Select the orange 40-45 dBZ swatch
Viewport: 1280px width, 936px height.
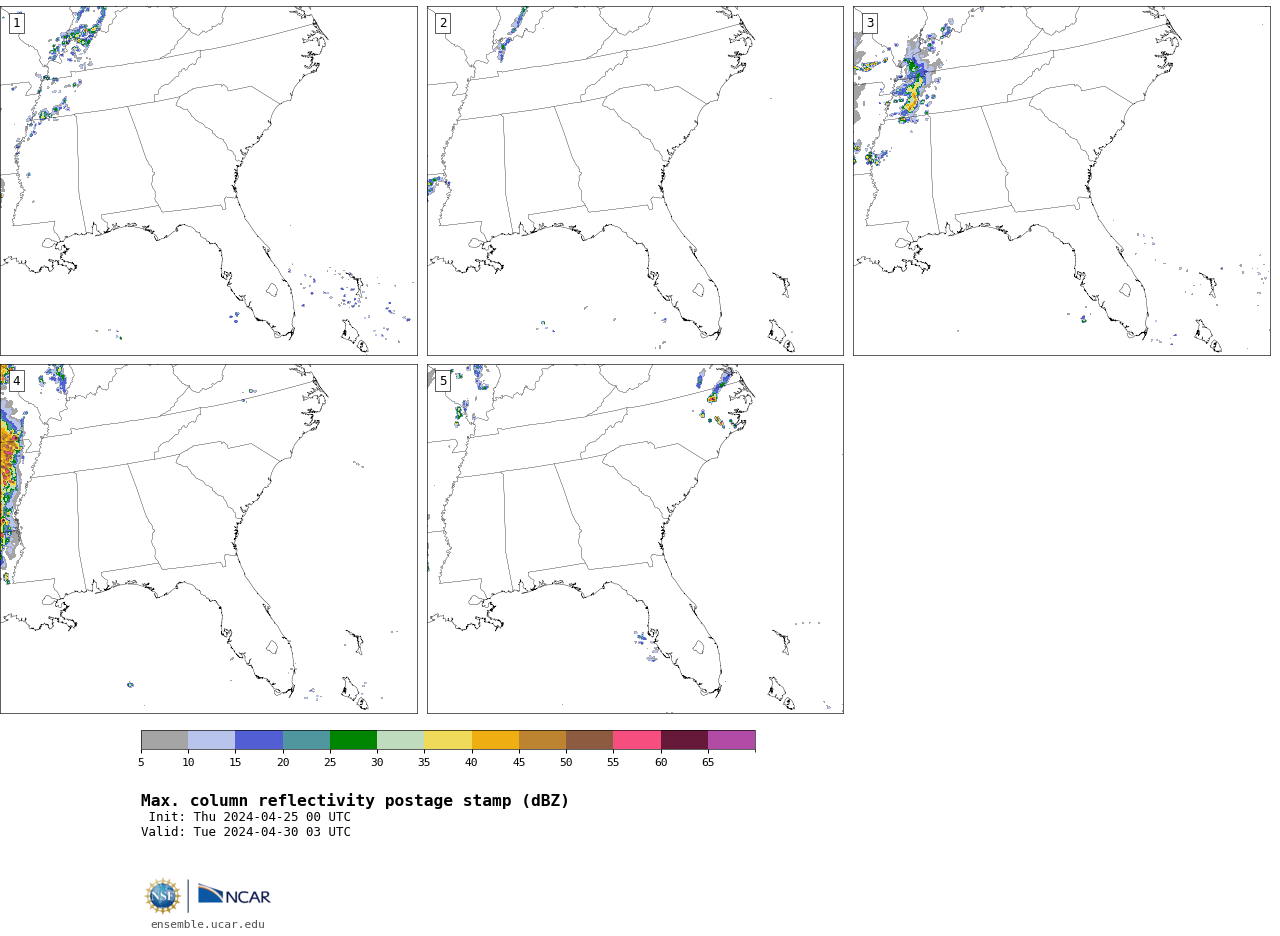click(495, 740)
